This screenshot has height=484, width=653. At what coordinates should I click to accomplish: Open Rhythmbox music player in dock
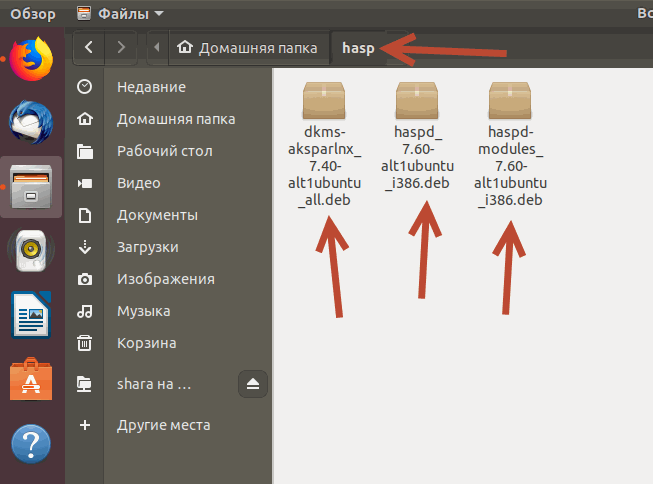click(x=32, y=251)
